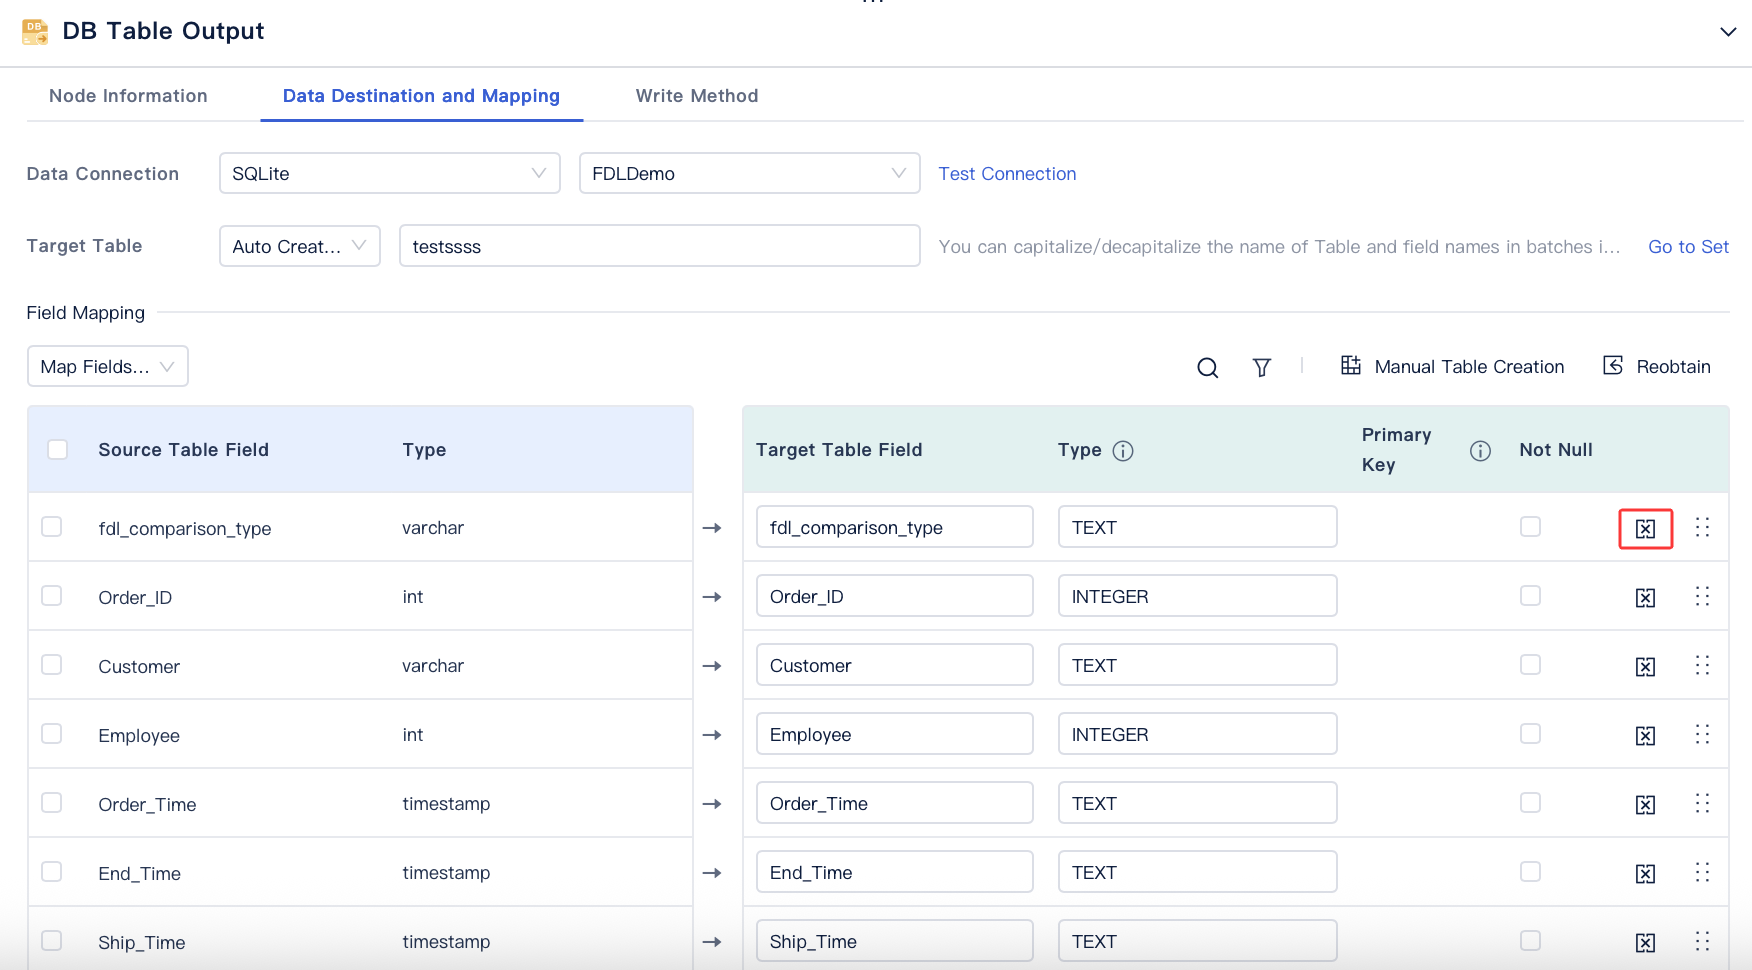Enable Not Null for Order_Time field

[x=1530, y=802]
